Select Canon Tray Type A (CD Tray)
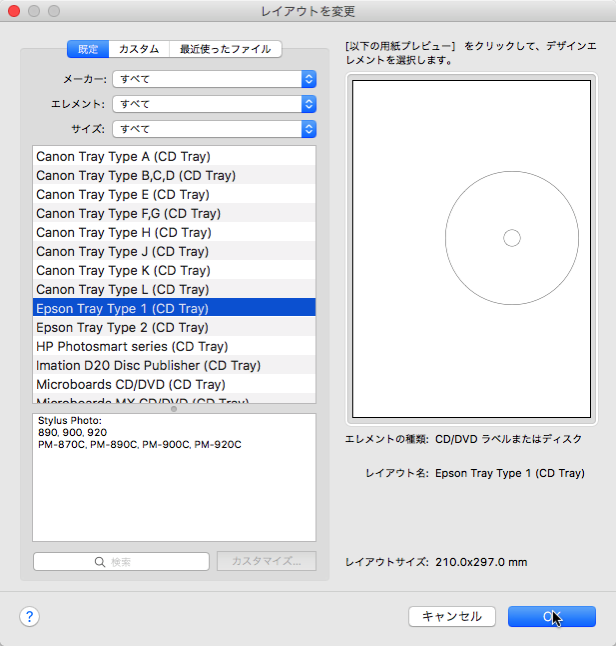Image resolution: width=616 pixels, height=646 pixels. [x=174, y=157]
